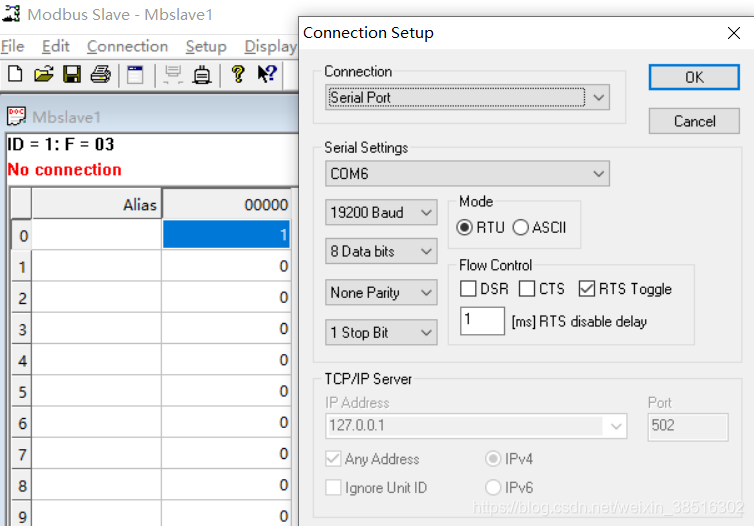
Task: Open the None Parity dropdown
Action: [381, 292]
